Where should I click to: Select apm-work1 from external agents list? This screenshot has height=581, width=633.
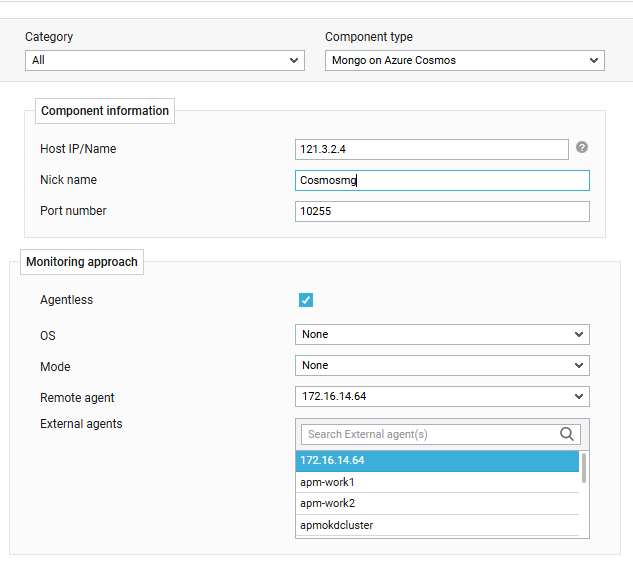(437, 482)
